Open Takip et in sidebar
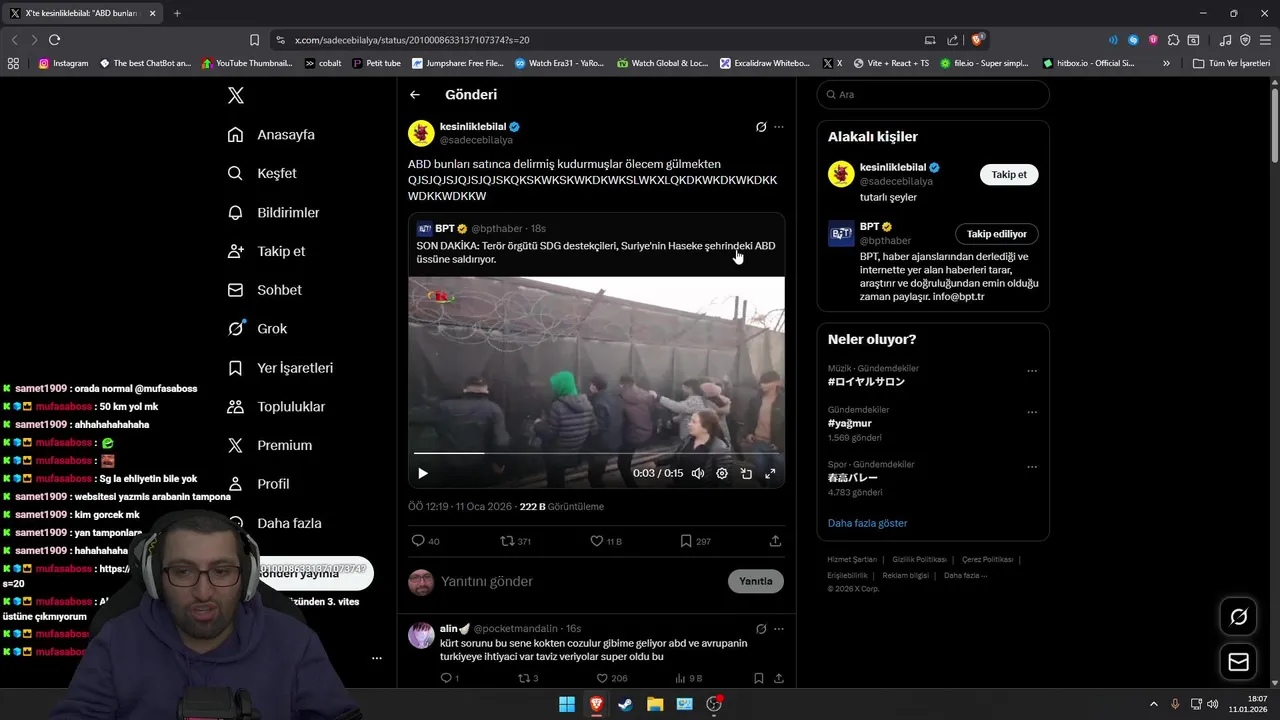 266,251
